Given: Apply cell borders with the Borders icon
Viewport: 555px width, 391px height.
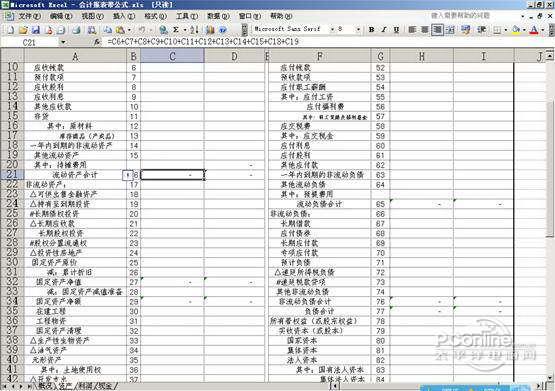Looking at the screenshot, I should [x=497, y=30].
